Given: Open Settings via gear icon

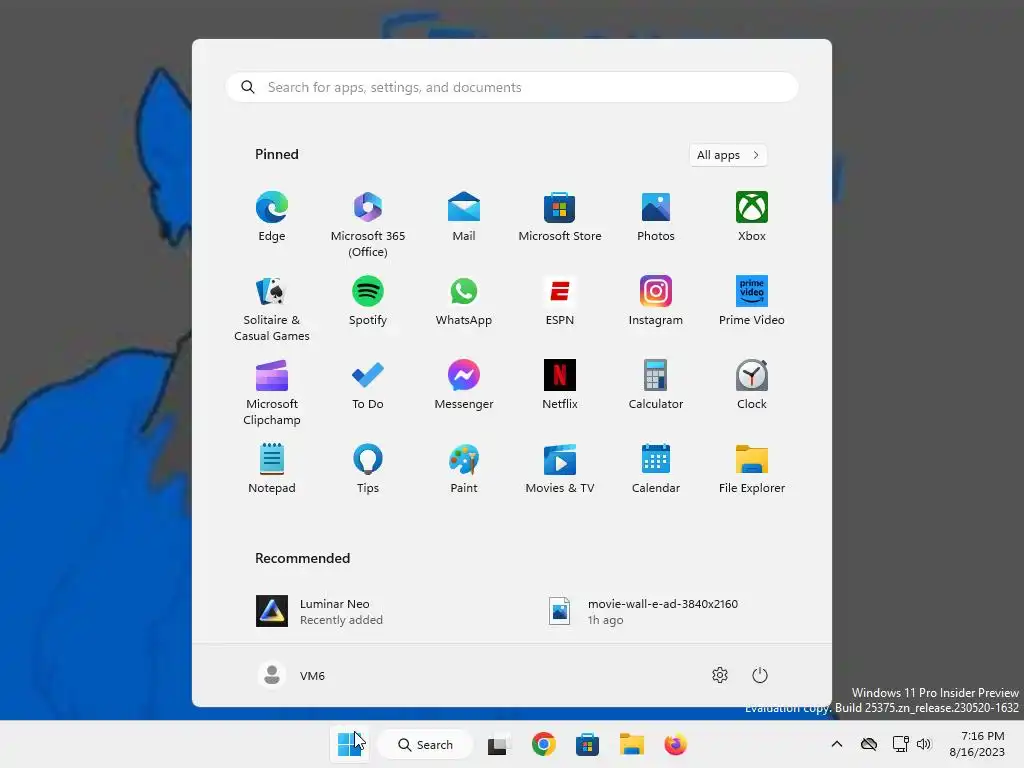Looking at the screenshot, I should click(720, 675).
